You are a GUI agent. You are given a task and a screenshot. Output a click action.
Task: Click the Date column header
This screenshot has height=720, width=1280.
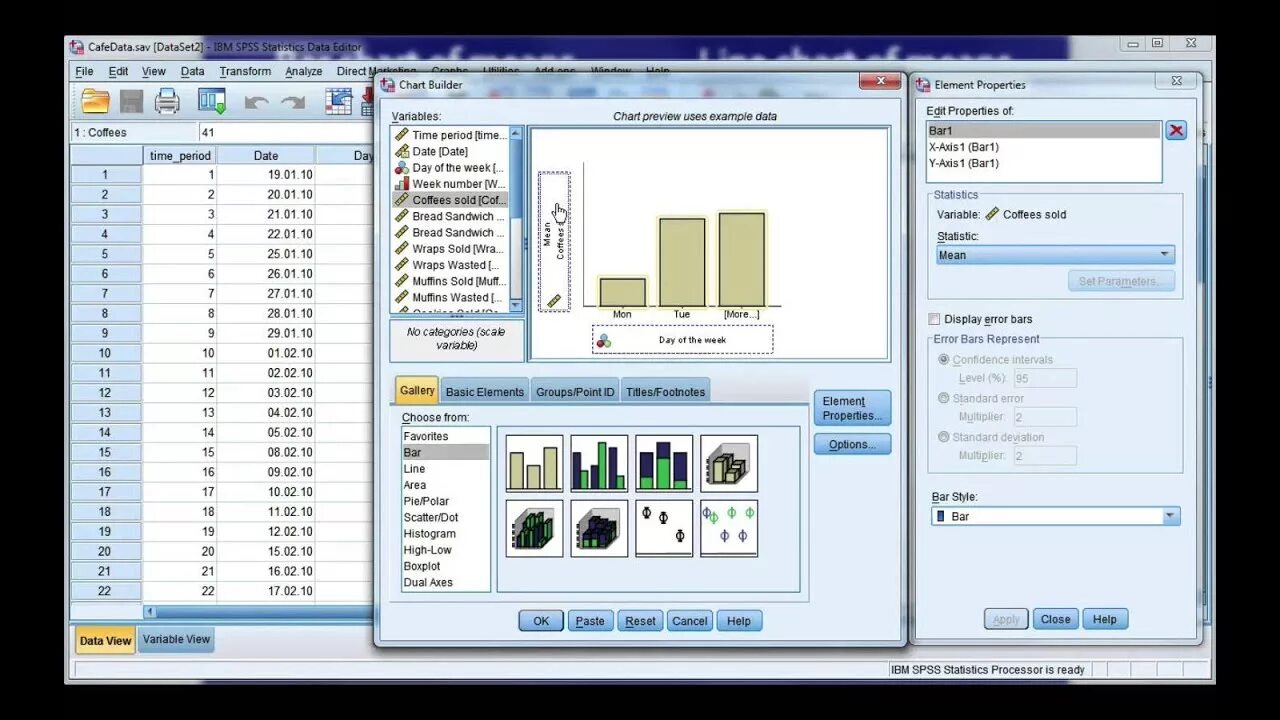tap(266, 156)
